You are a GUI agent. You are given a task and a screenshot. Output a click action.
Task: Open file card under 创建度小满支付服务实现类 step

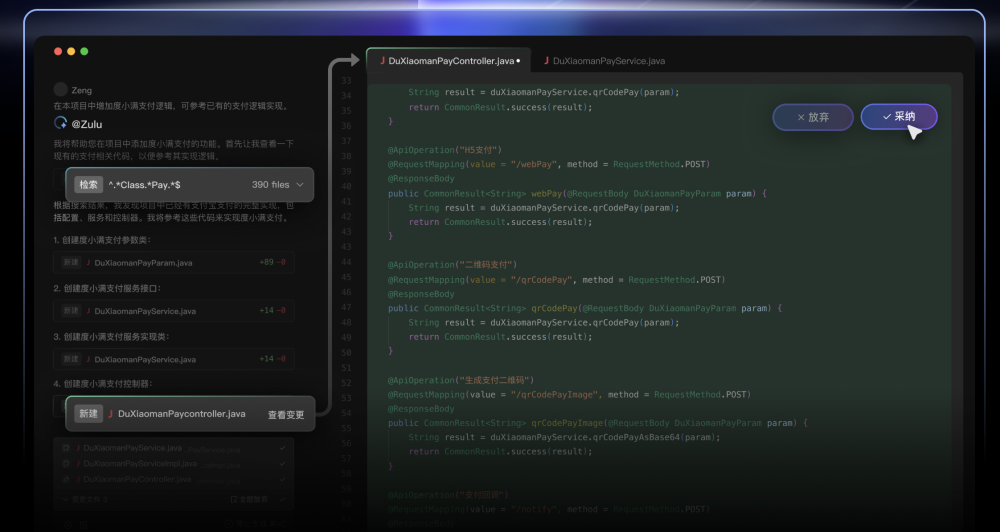[x=173, y=359]
